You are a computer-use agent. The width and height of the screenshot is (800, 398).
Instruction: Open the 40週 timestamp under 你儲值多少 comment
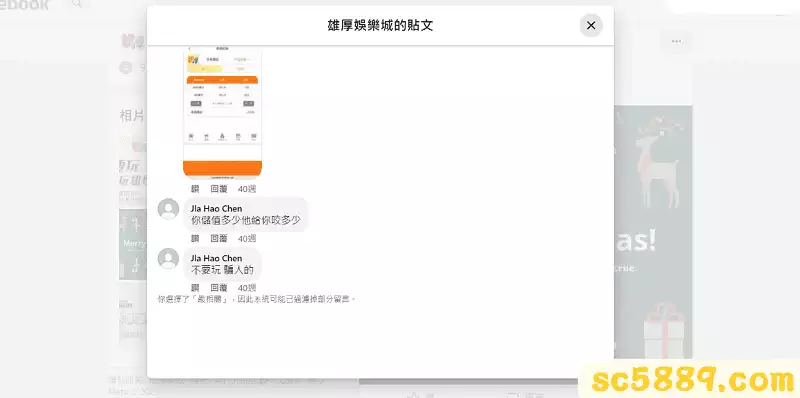pyautogui.click(x=247, y=238)
